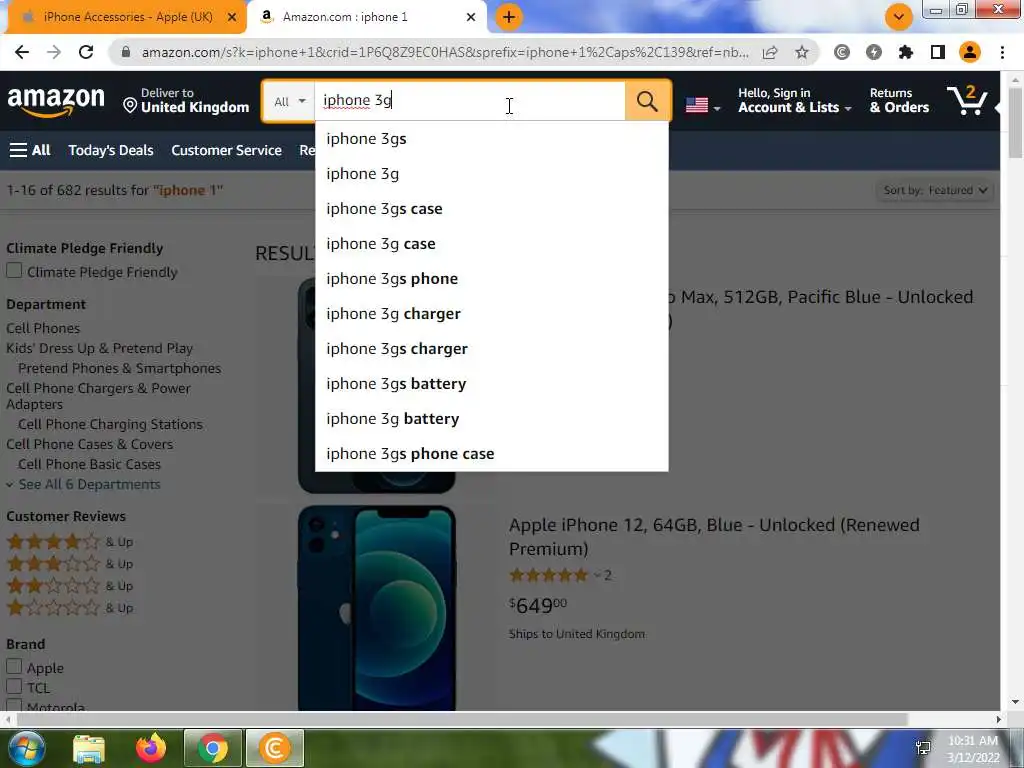Select suggestion "iphone 3g charger"

tap(492, 313)
